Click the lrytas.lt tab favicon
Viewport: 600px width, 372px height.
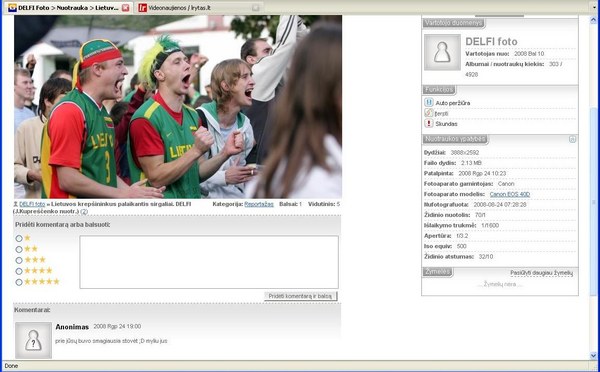[x=142, y=8]
